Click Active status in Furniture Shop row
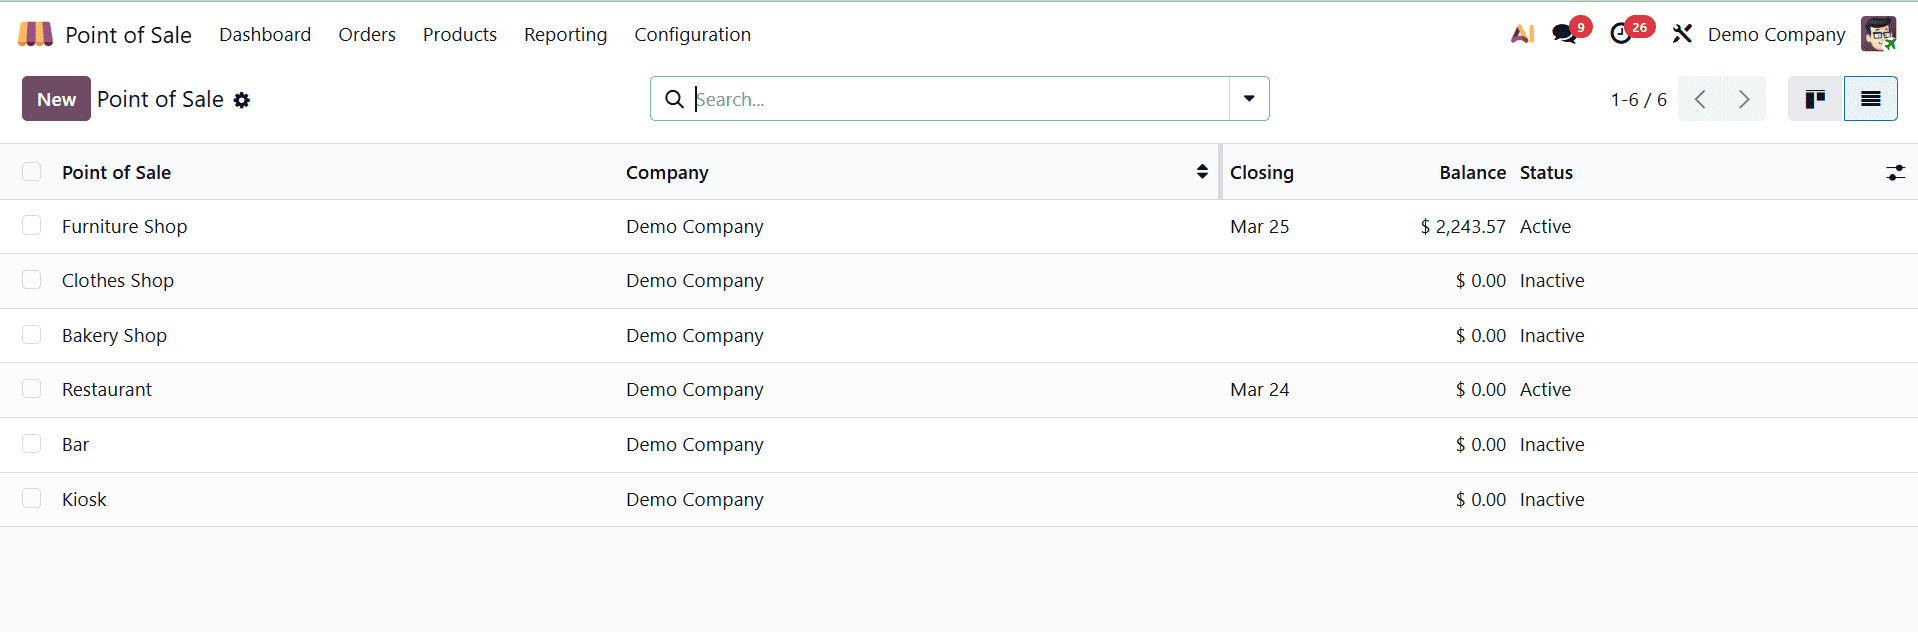This screenshot has width=1918, height=632. [1545, 226]
